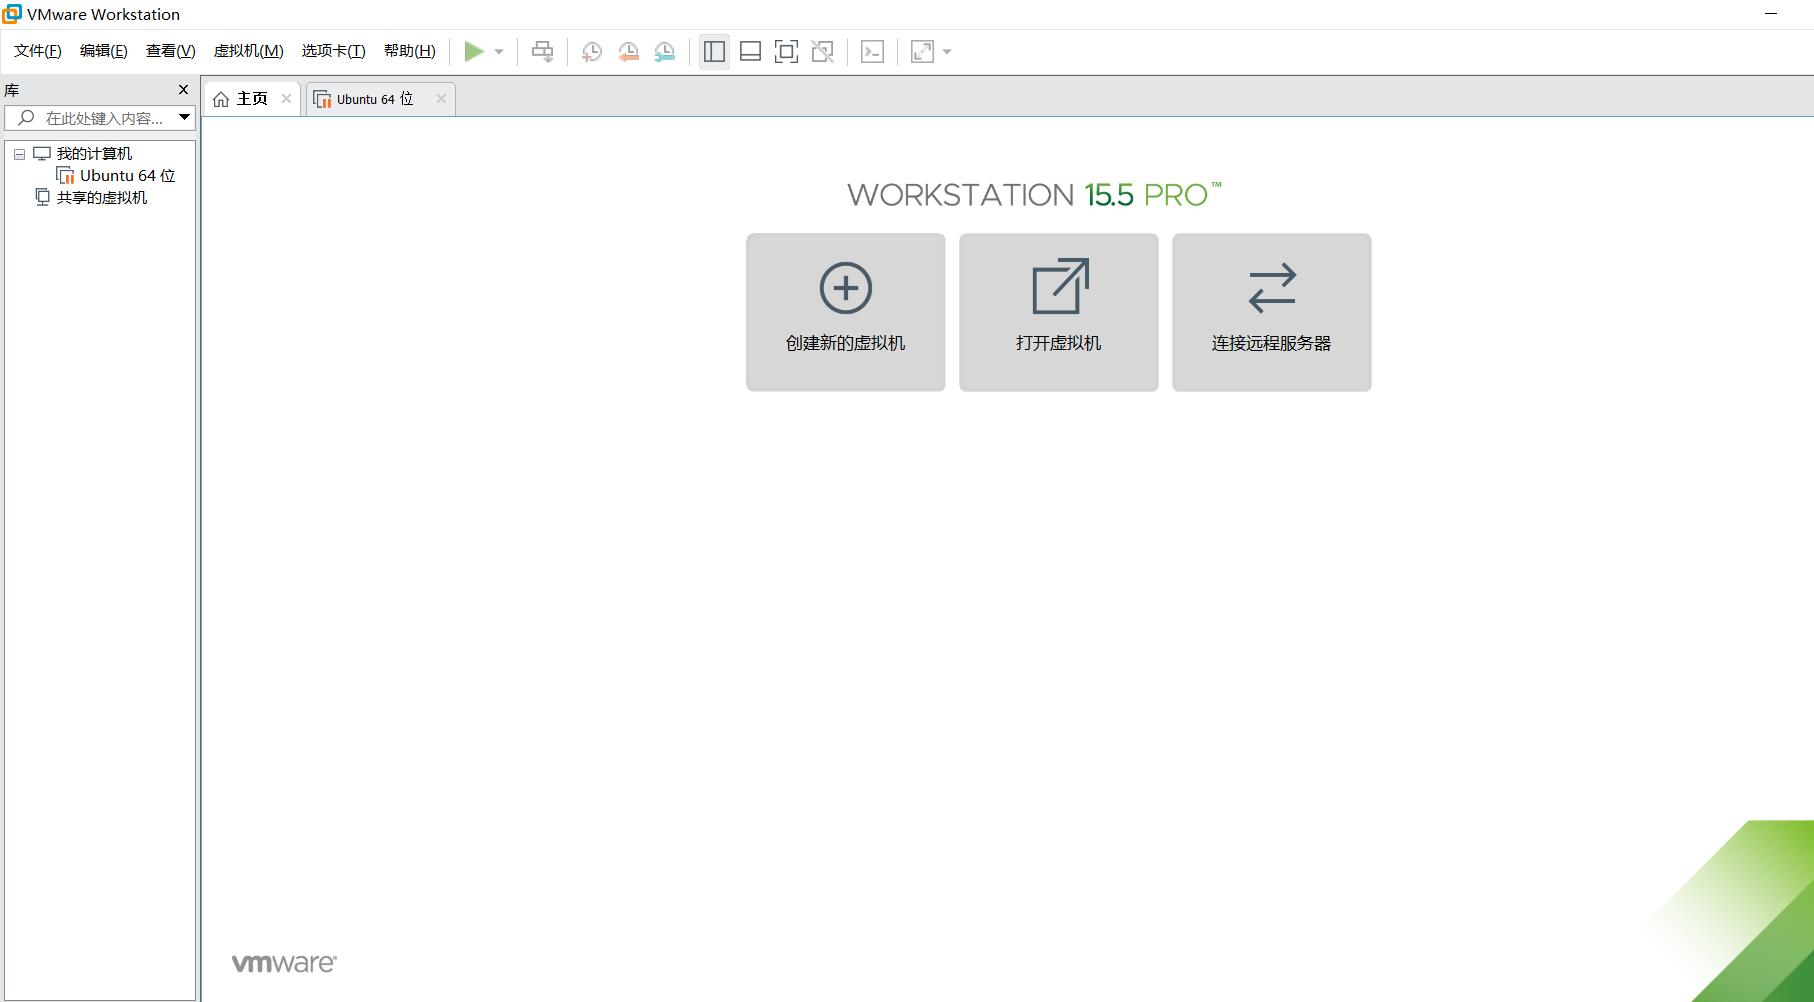Open the 查看(V) menu
The width and height of the screenshot is (1814, 1002).
[171, 51]
